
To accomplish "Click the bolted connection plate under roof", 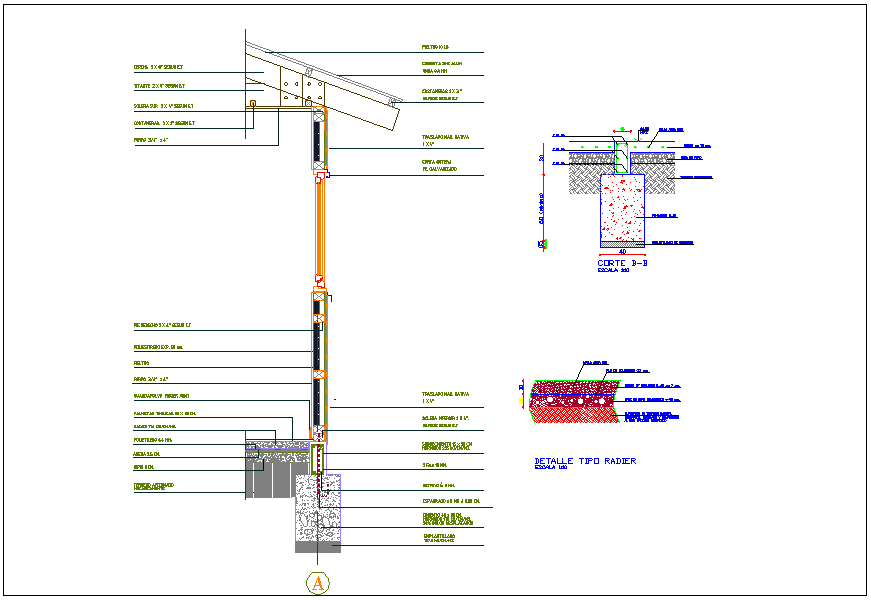I will click(x=291, y=89).
